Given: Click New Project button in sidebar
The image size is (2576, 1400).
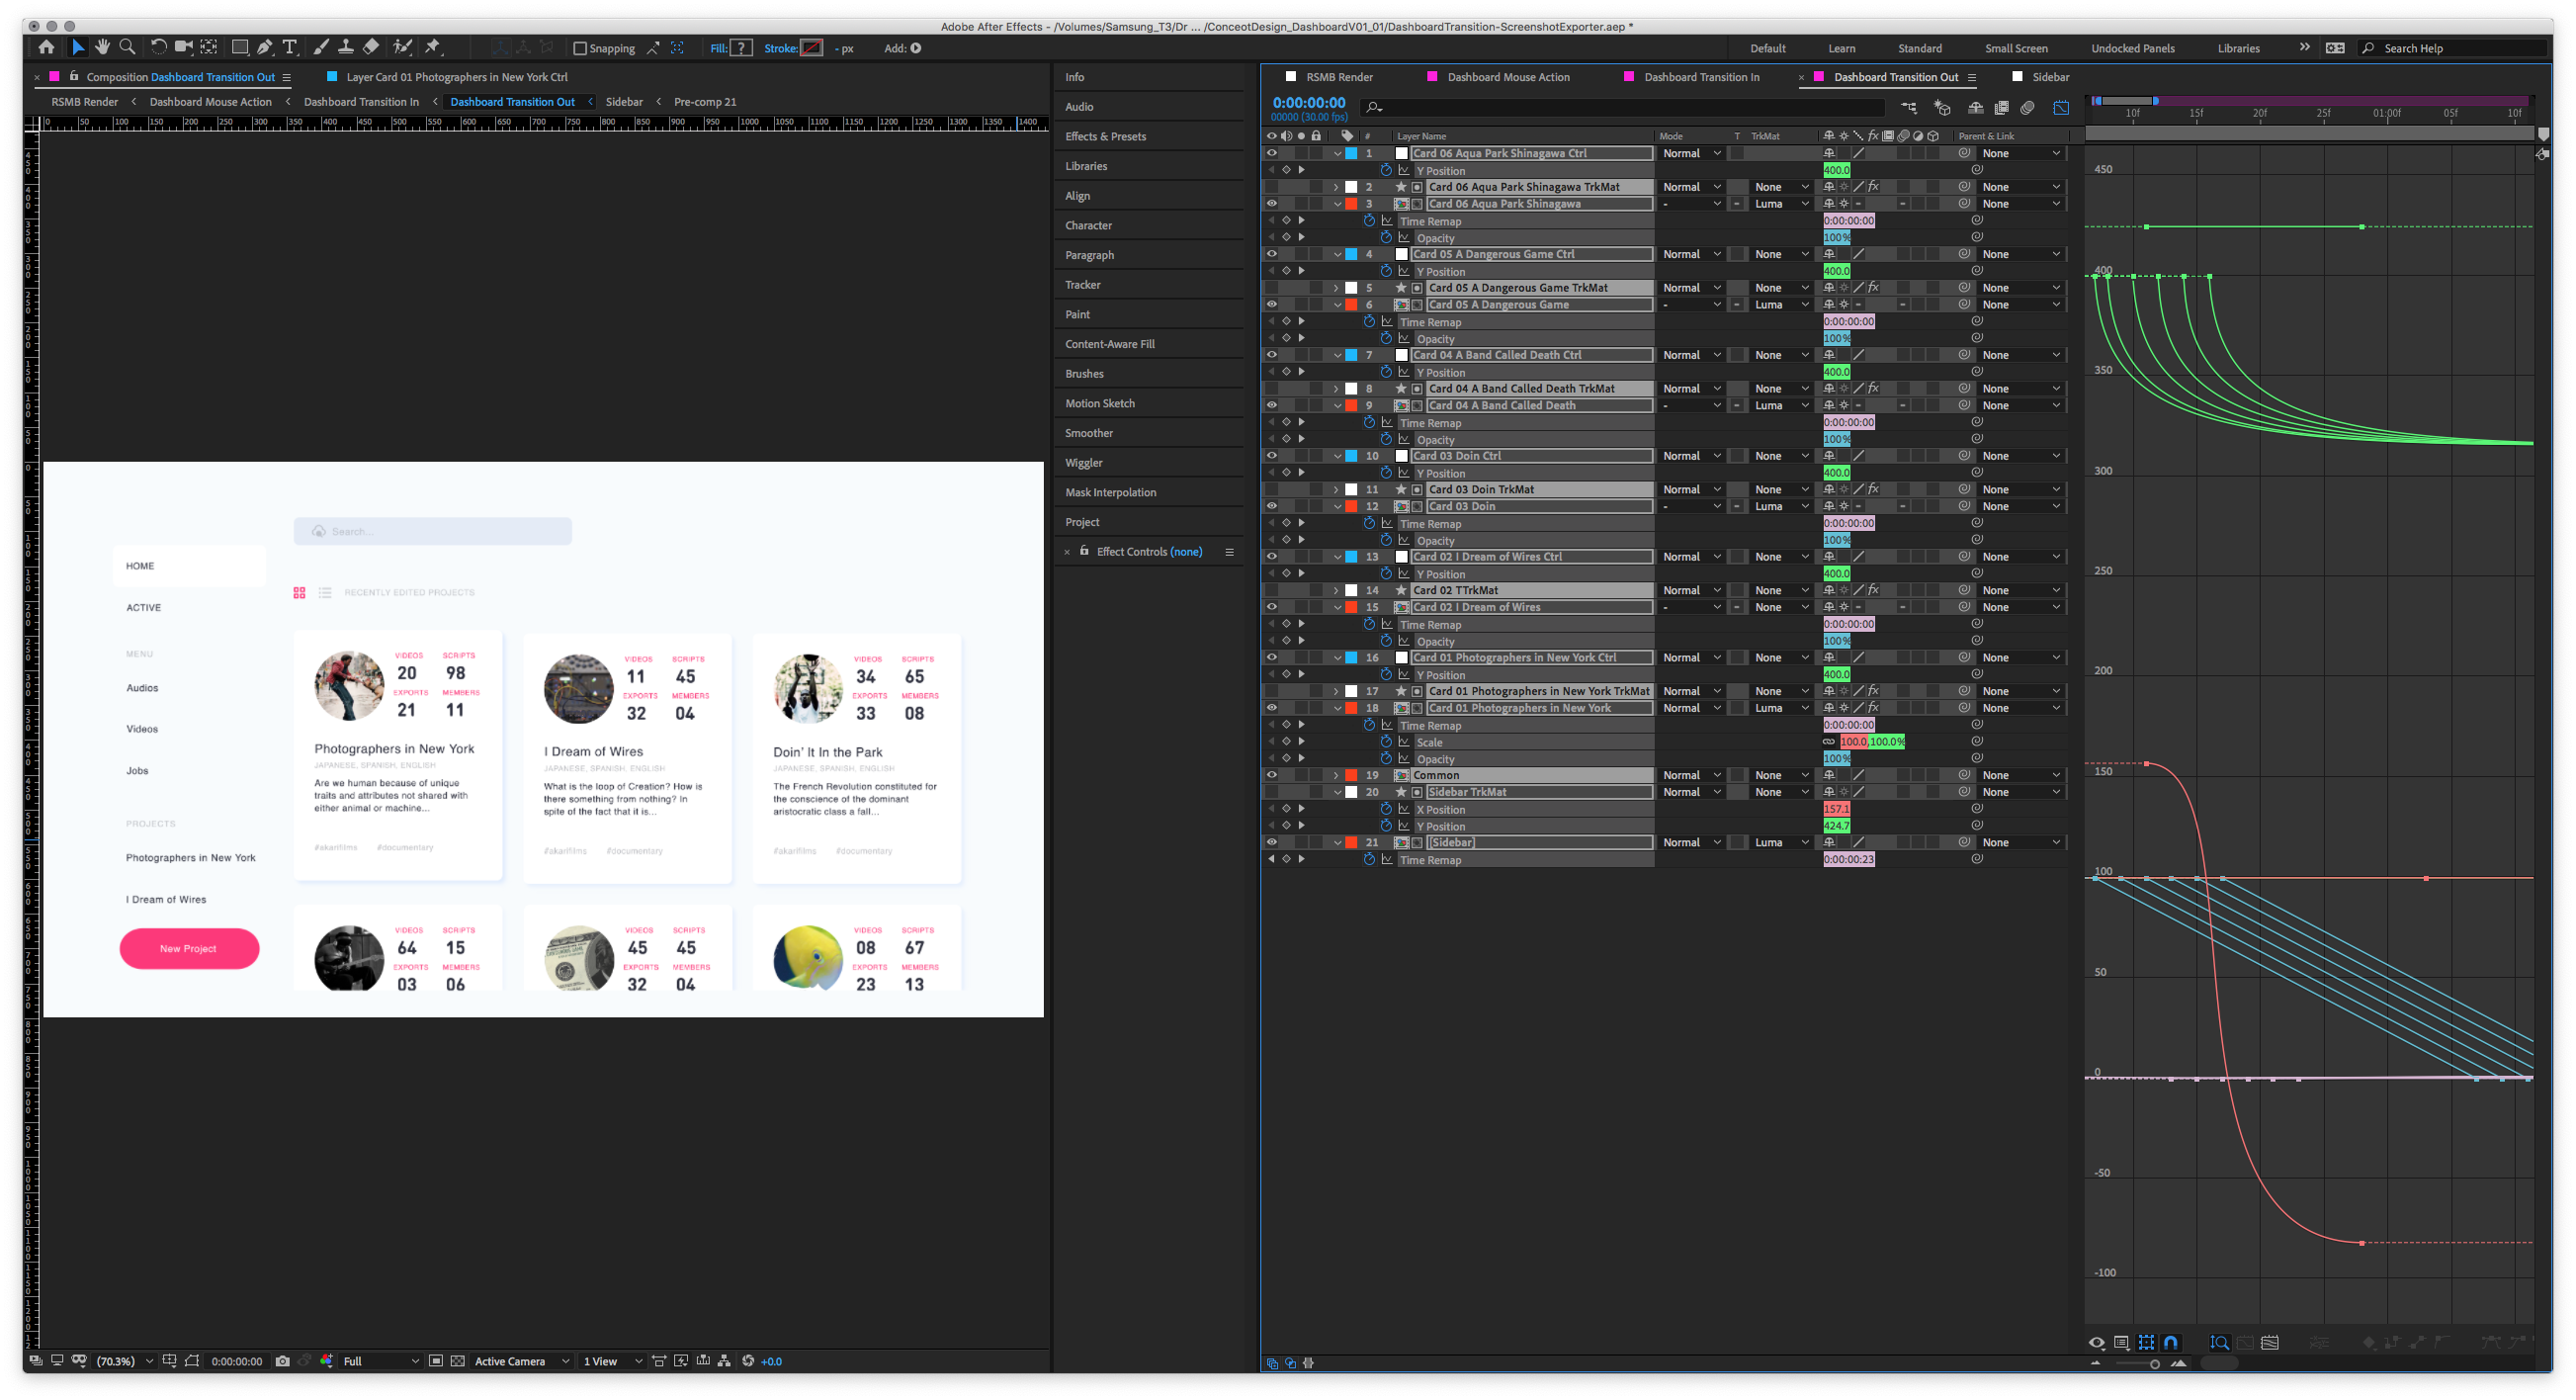Looking at the screenshot, I should point(186,946).
